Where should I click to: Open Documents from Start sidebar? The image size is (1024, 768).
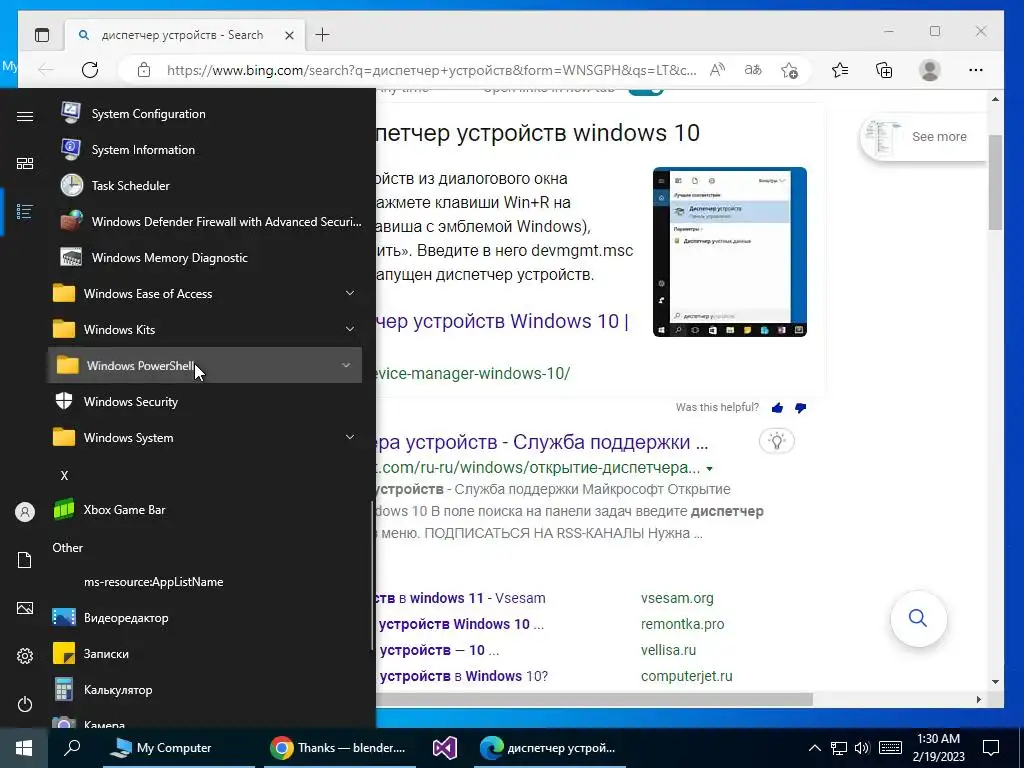[x=25, y=560]
